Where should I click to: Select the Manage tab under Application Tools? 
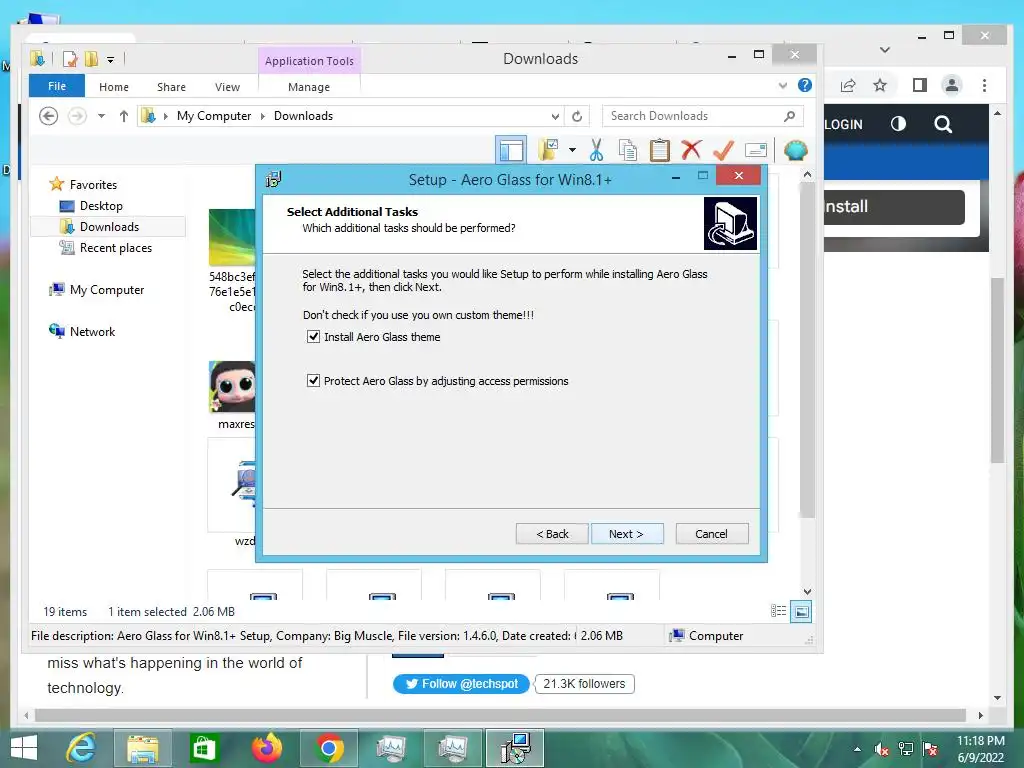[309, 87]
